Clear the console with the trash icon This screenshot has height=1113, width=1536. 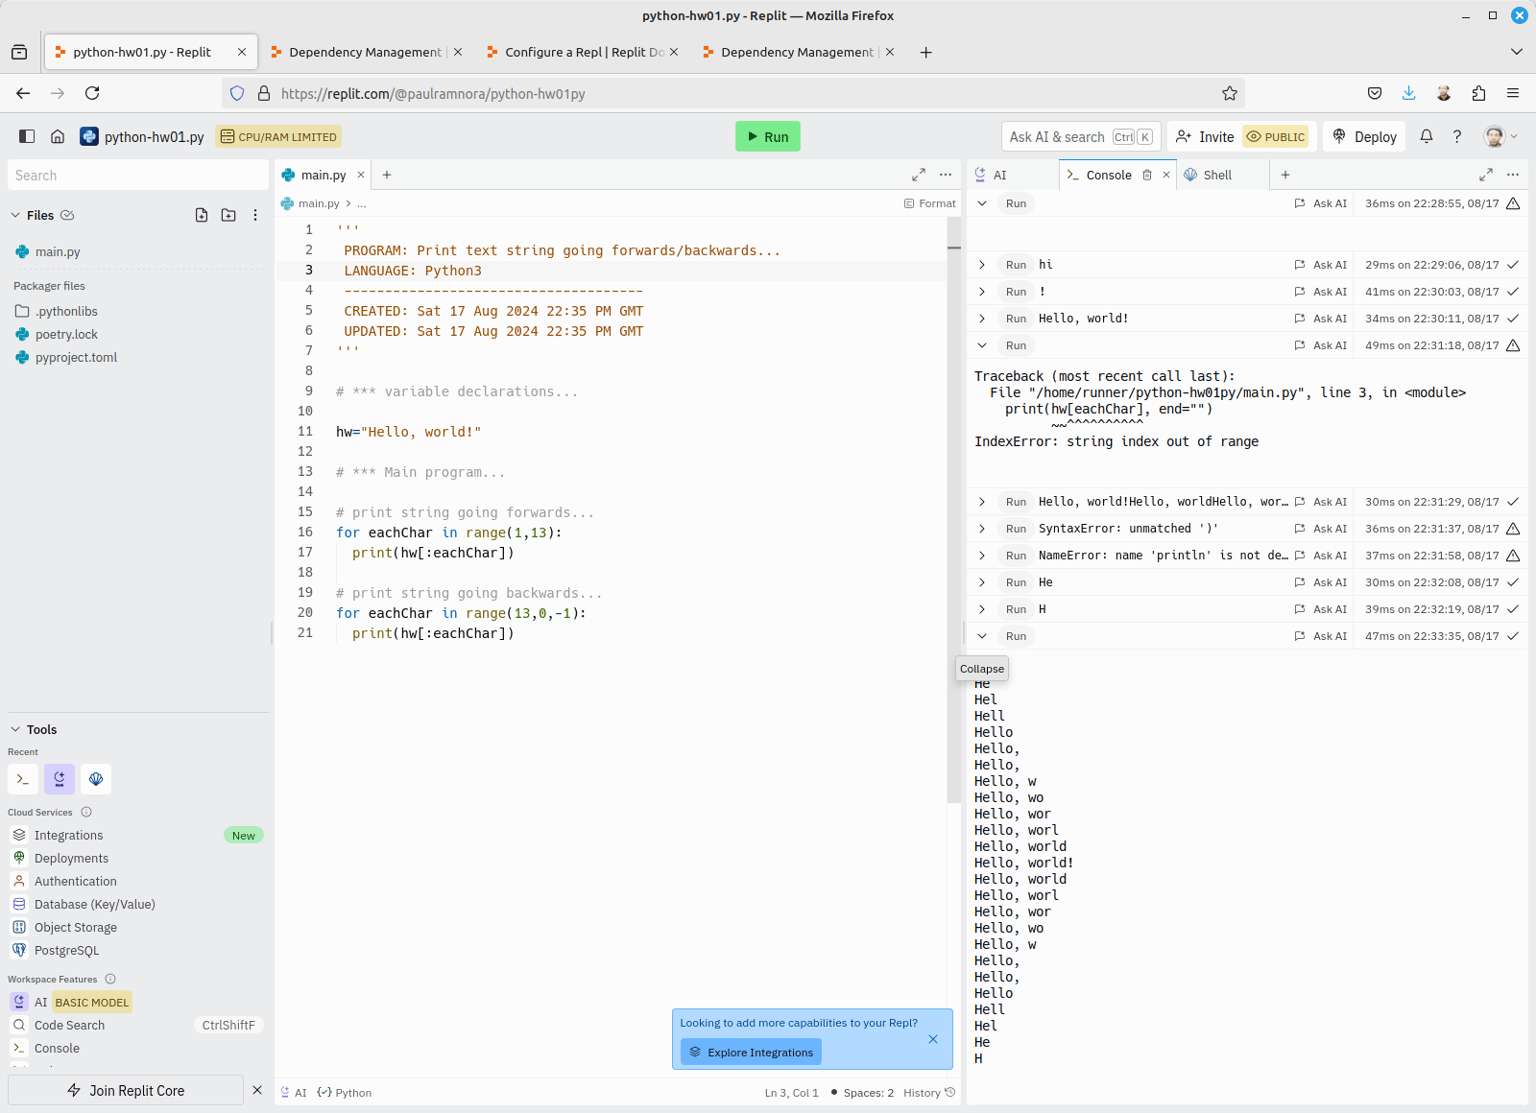pyautogui.click(x=1147, y=175)
